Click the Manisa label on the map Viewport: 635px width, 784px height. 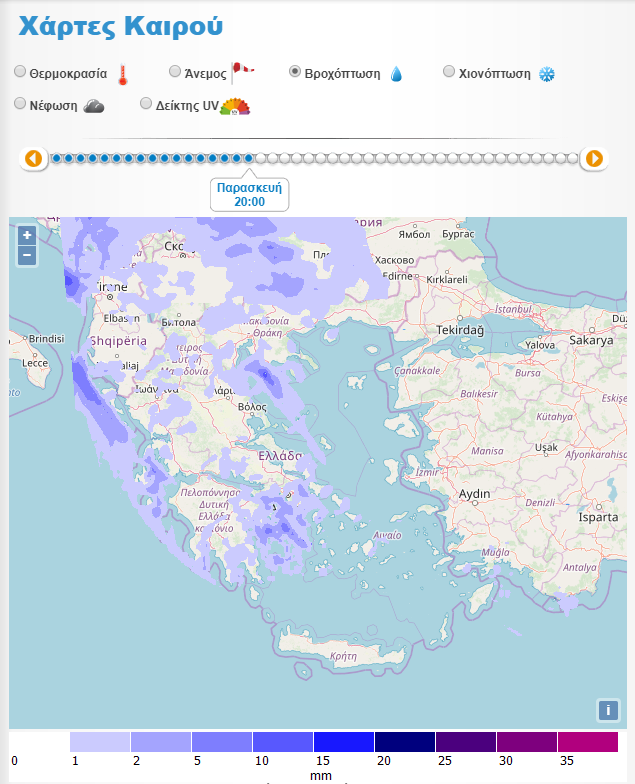tap(487, 451)
